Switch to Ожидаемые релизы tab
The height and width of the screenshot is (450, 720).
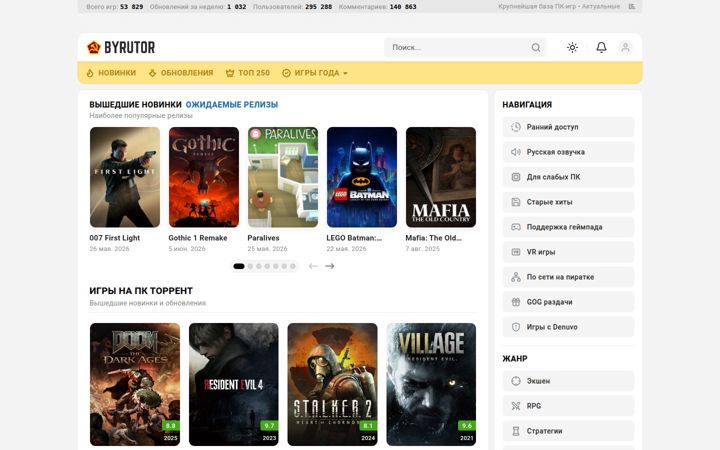[231, 105]
